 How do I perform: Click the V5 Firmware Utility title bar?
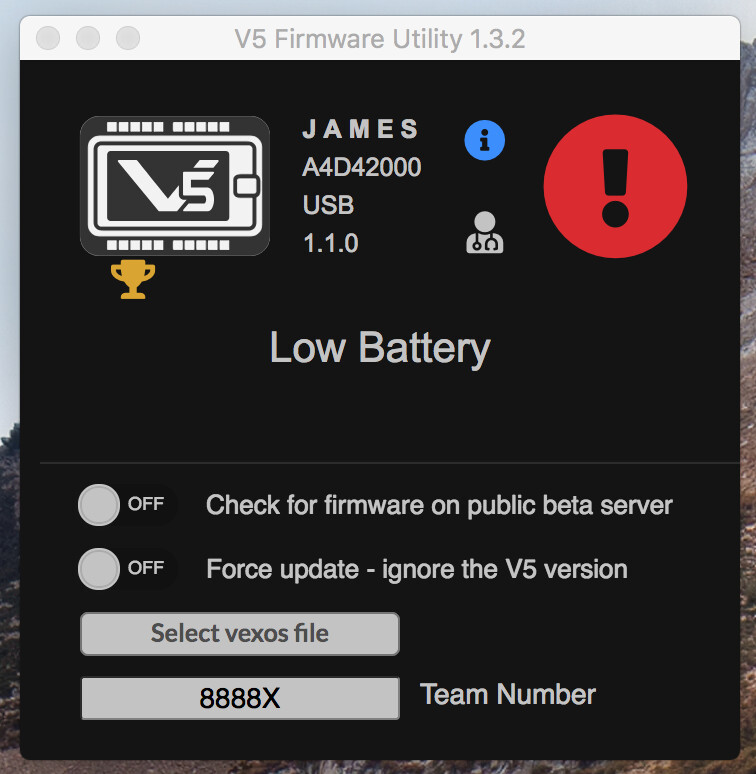click(380, 39)
